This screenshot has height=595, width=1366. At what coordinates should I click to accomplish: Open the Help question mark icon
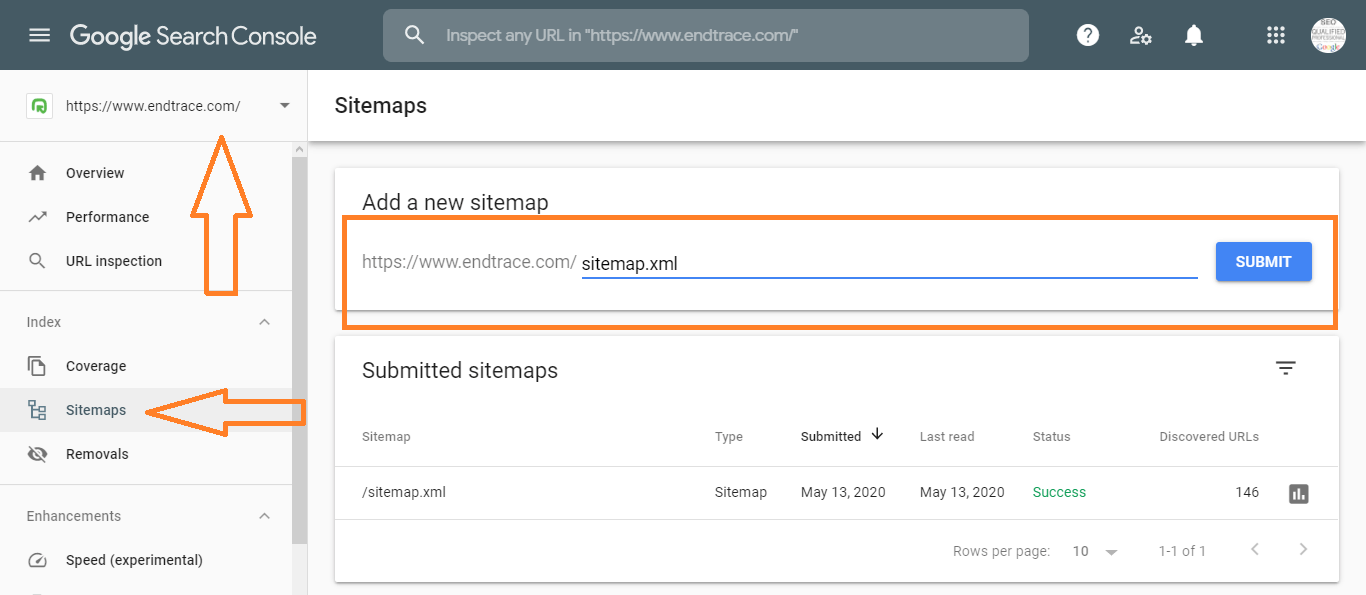pyautogui.click(x=1088, y=36)
